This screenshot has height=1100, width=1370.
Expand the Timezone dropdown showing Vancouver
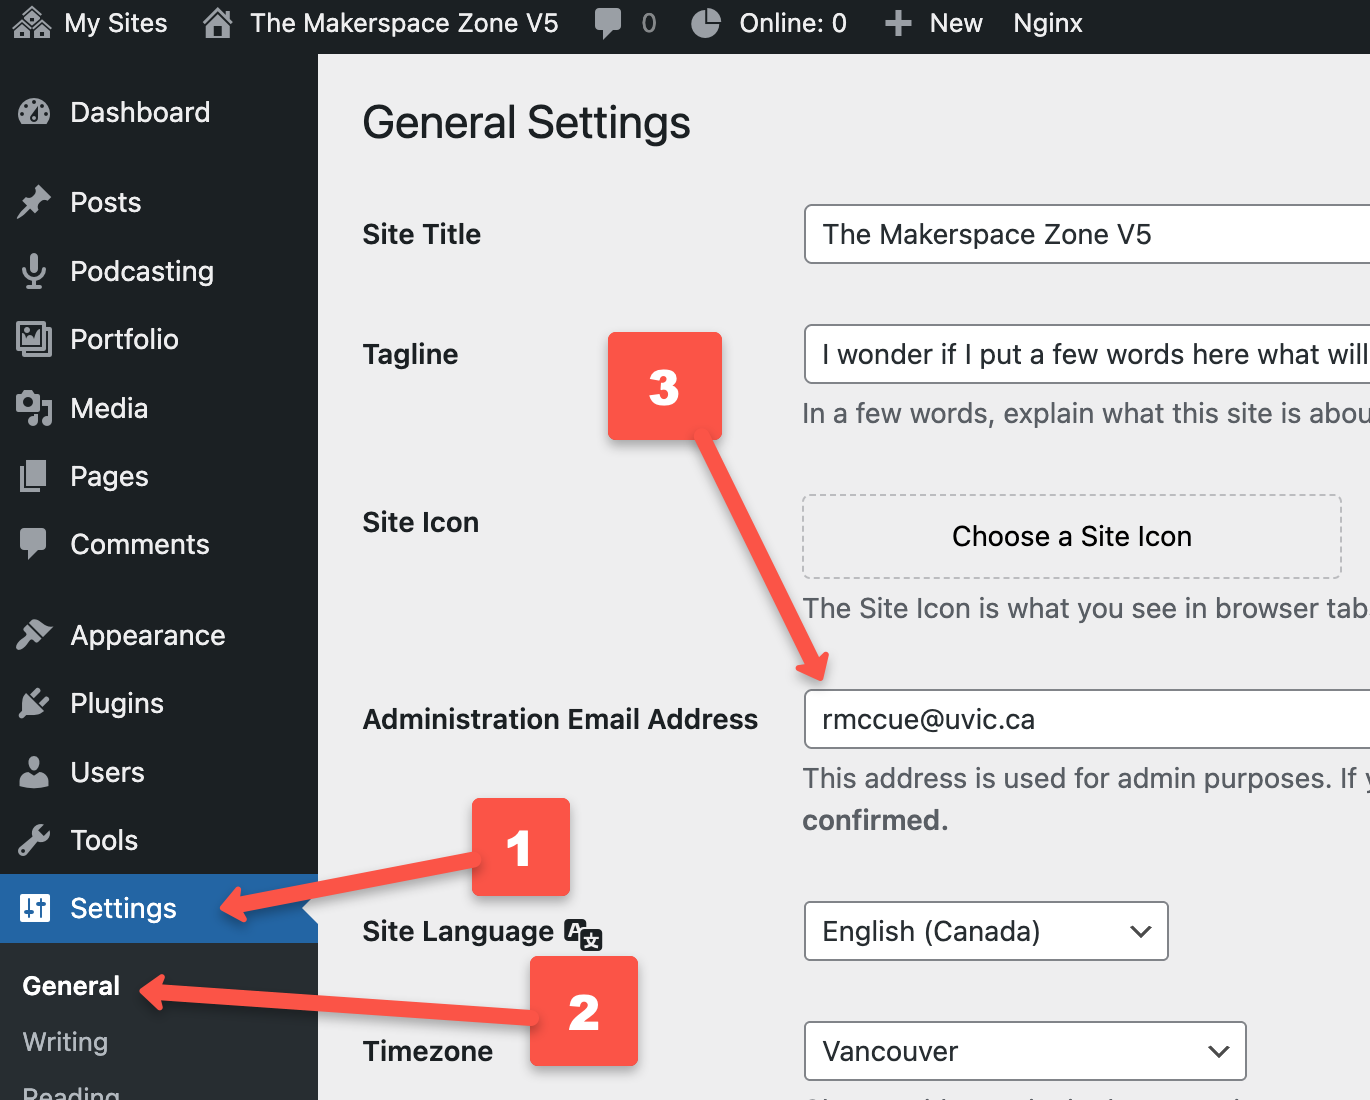[1024, 1051]
